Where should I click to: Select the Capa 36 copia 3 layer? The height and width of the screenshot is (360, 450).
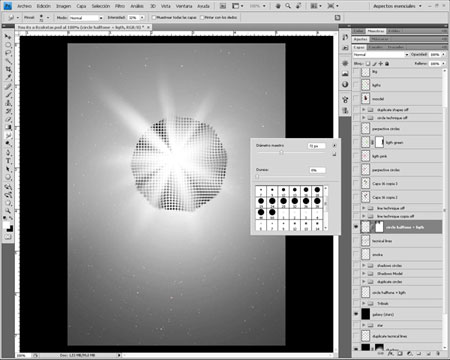(397, 183)
